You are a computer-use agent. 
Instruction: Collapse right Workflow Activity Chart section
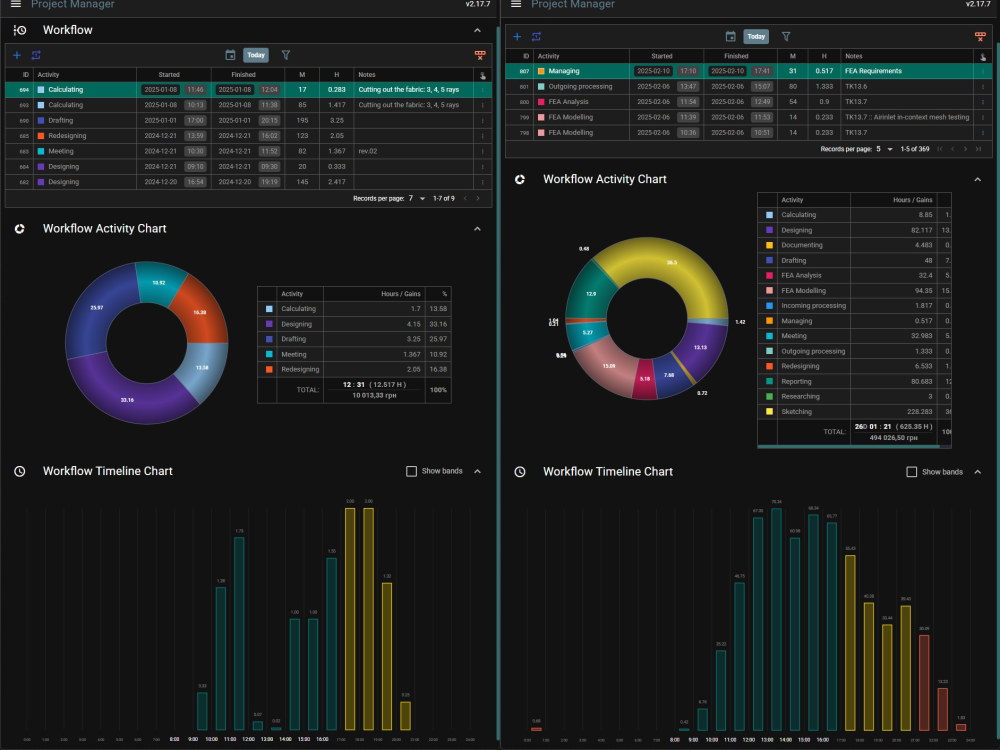click(x=977, y=179)
